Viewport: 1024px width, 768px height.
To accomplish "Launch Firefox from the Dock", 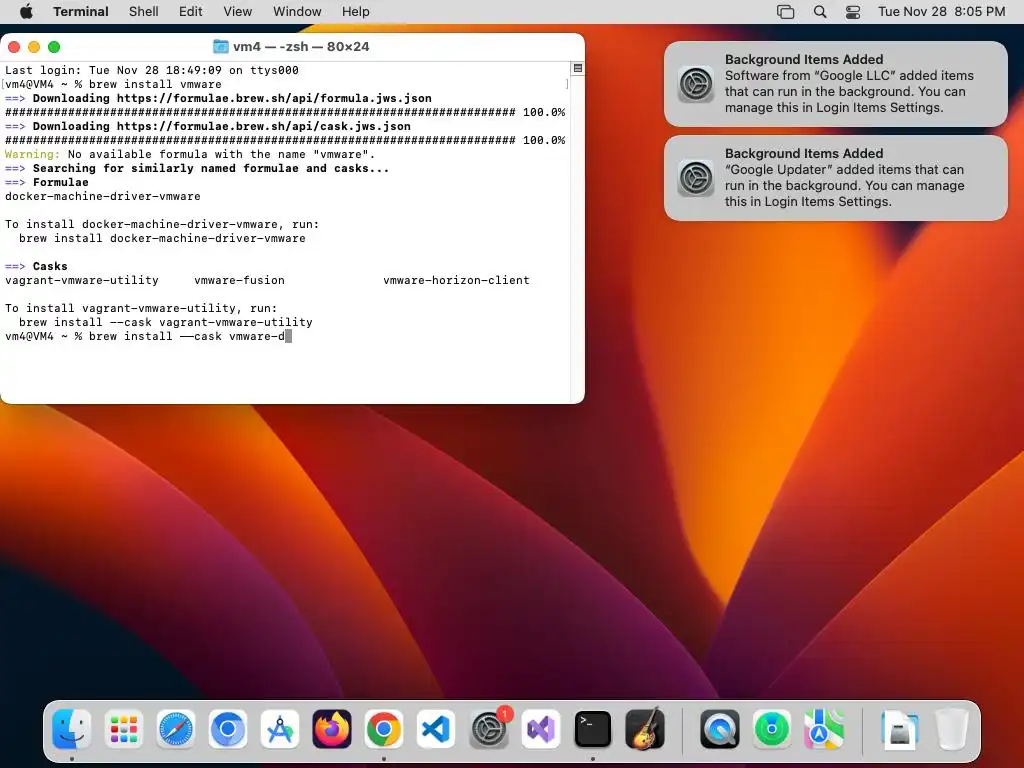I will coord(332,729).
